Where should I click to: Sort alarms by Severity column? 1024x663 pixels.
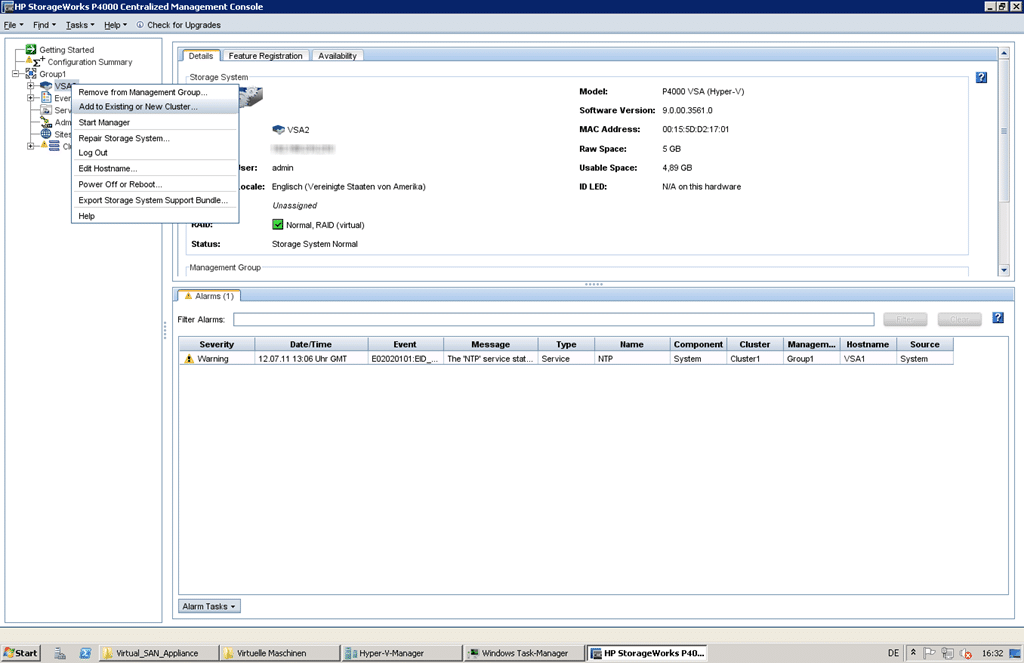click(217, 344)
